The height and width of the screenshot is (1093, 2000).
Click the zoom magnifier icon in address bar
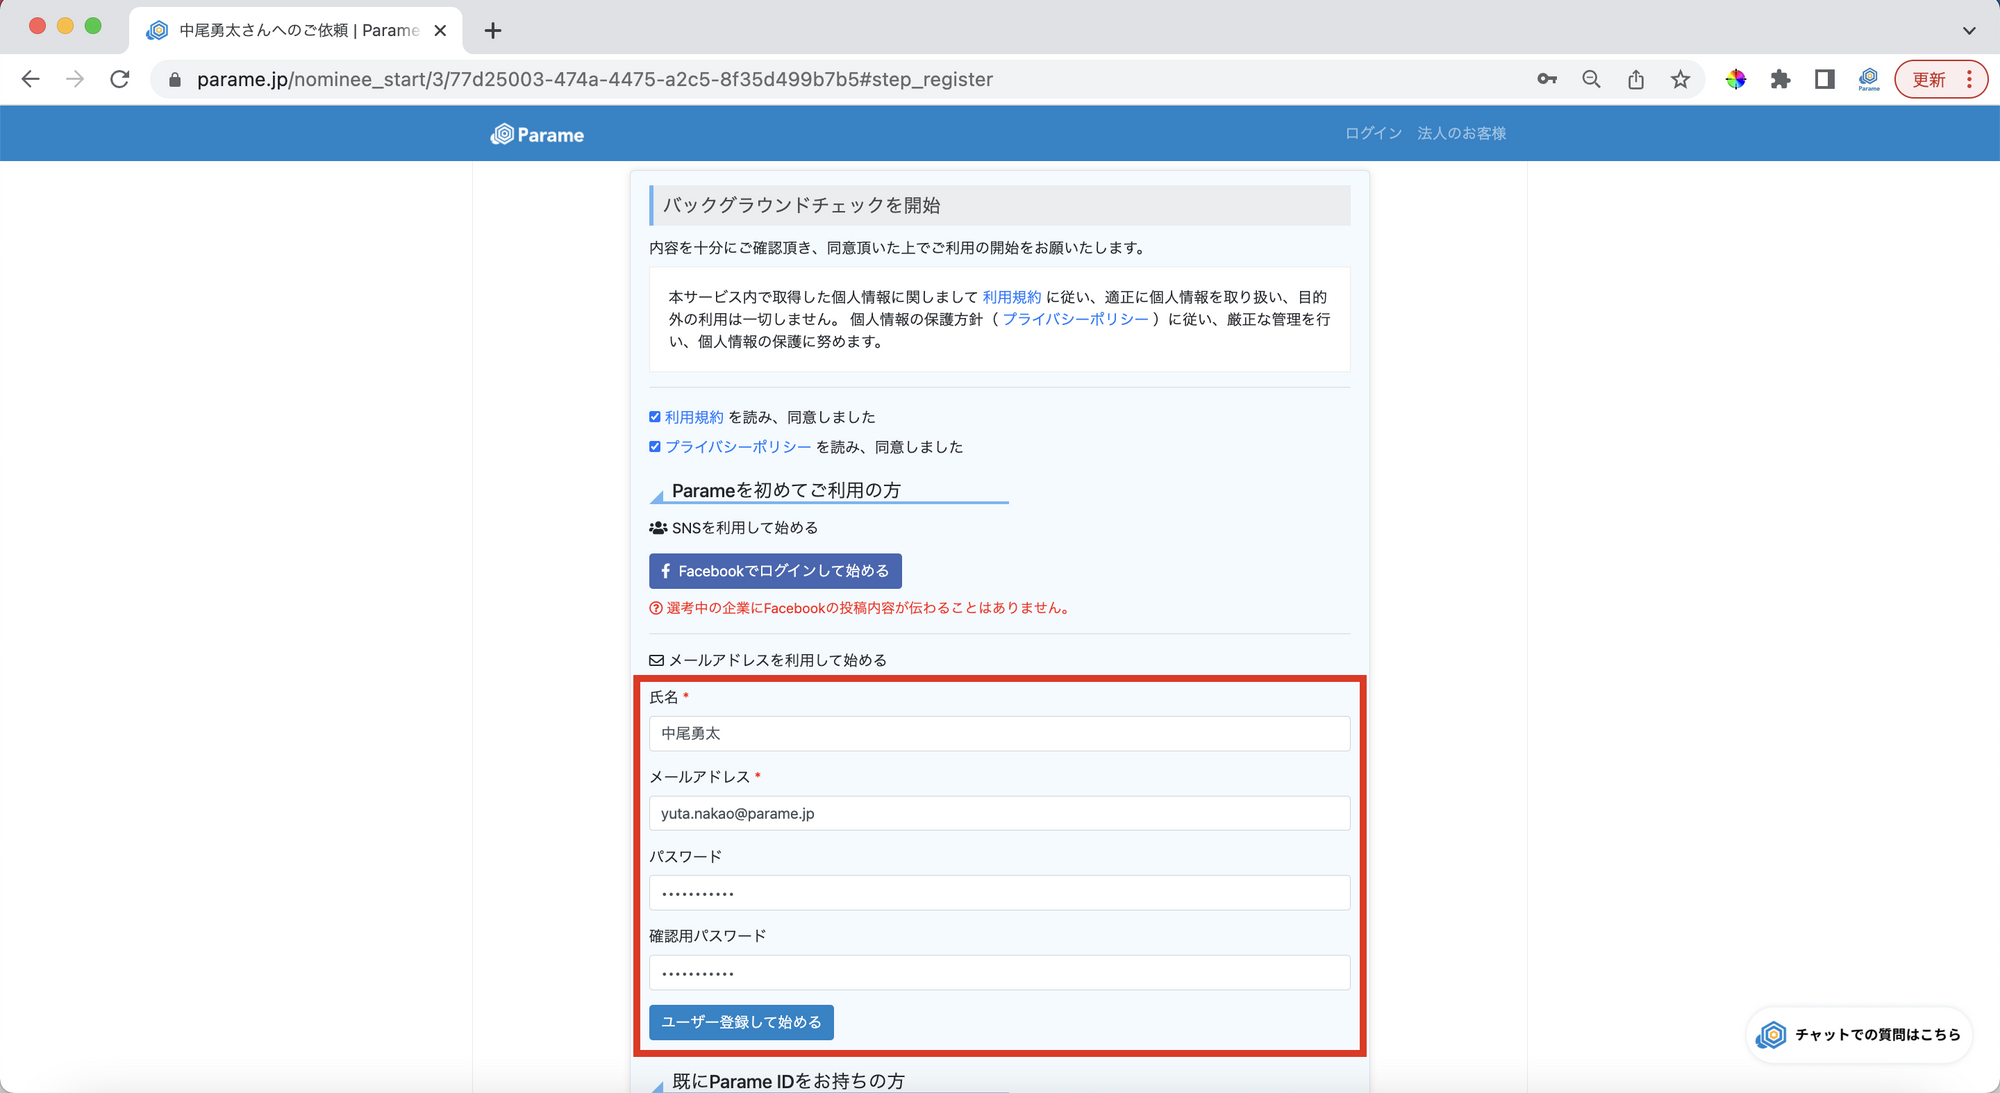click(x=1591, y=79)
